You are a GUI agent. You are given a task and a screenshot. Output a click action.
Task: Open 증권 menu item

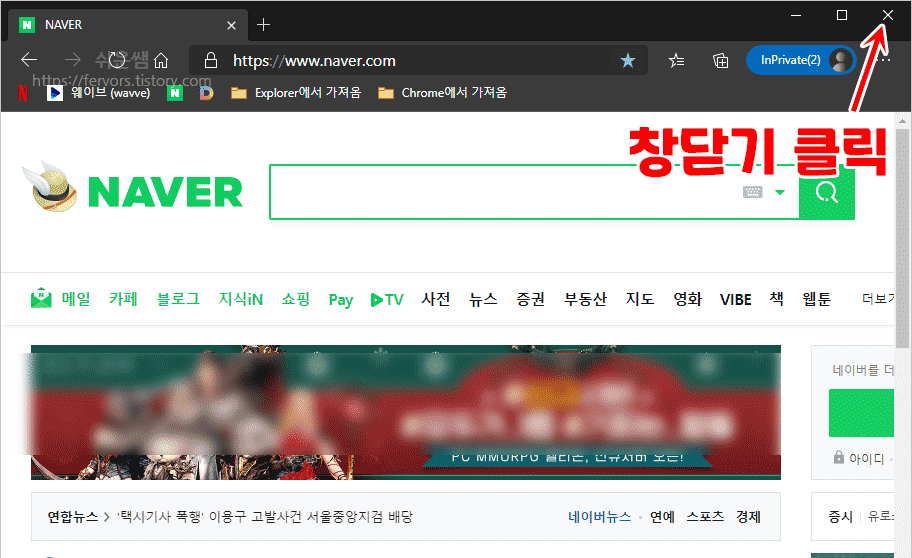(x=530, y=299)
